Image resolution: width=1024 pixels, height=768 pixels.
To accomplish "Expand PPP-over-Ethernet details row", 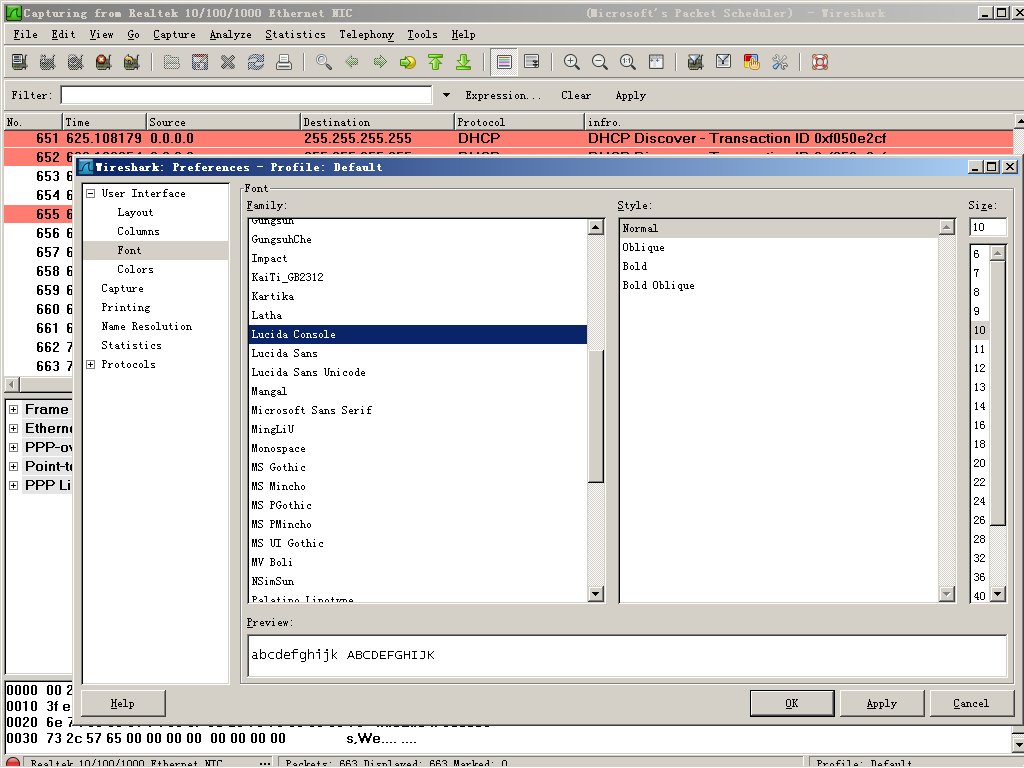I will pos(13,447).
